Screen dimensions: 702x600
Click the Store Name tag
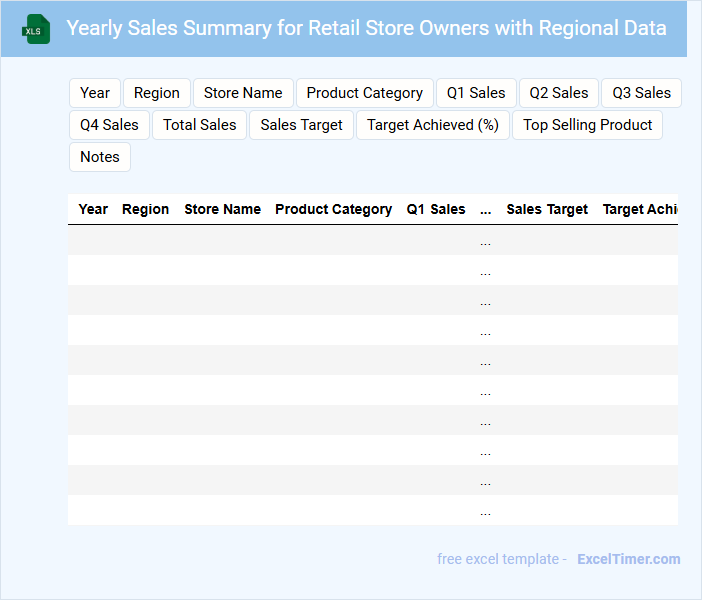click(243, 93)
